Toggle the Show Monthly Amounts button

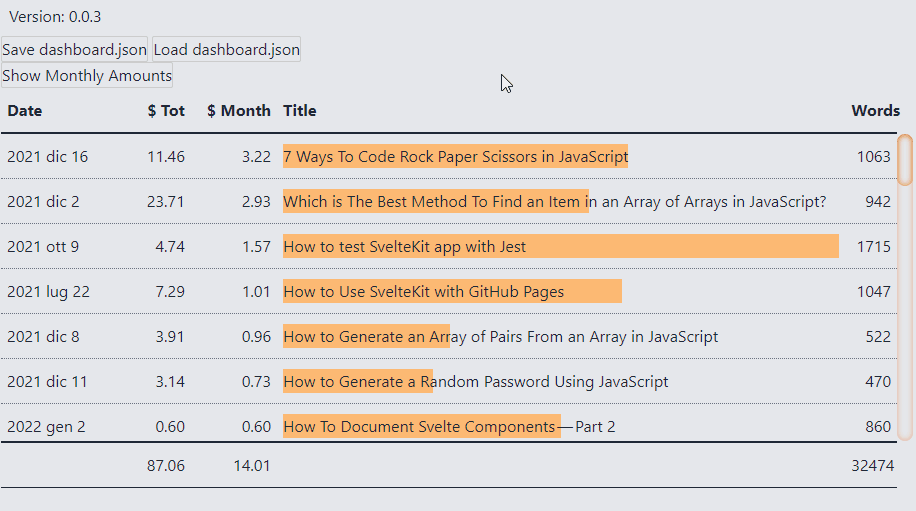click(x=87, y=76)
